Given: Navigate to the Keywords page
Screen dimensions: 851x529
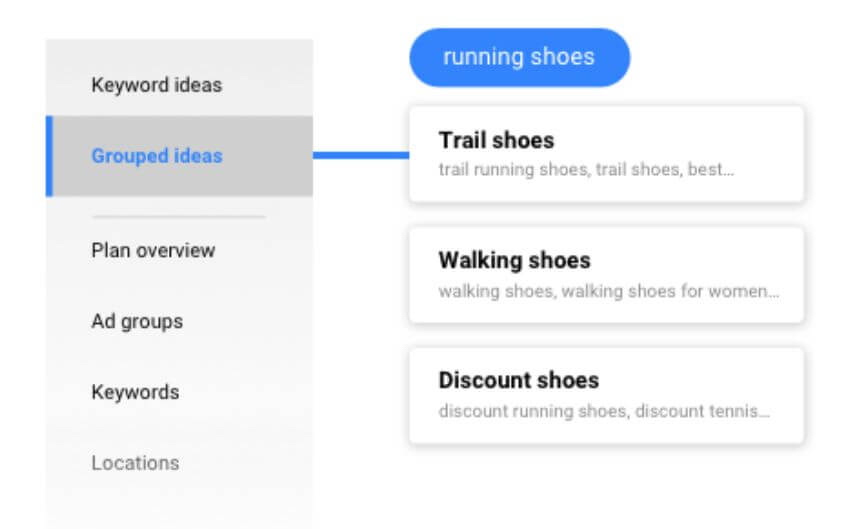Looking at the screenshot, I should point(135,392).
